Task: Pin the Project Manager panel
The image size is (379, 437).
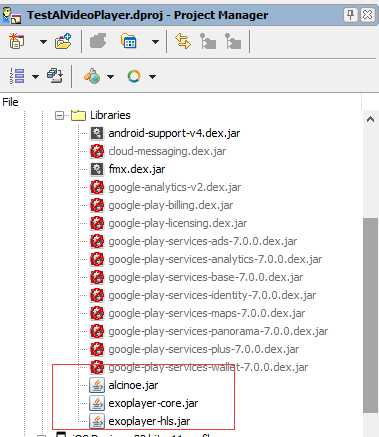Action: [350, 15]
